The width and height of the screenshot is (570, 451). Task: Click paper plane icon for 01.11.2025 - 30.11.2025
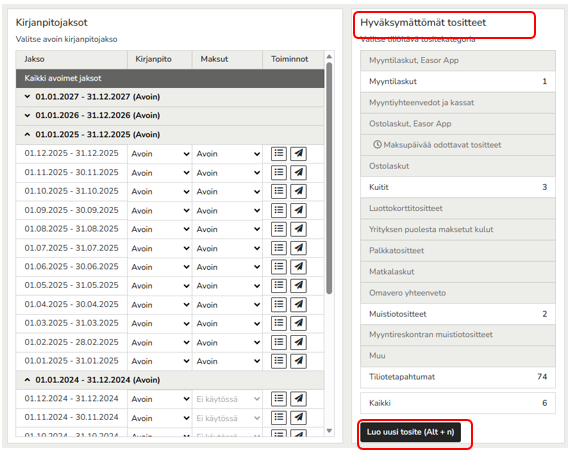[x=298, y=173]
